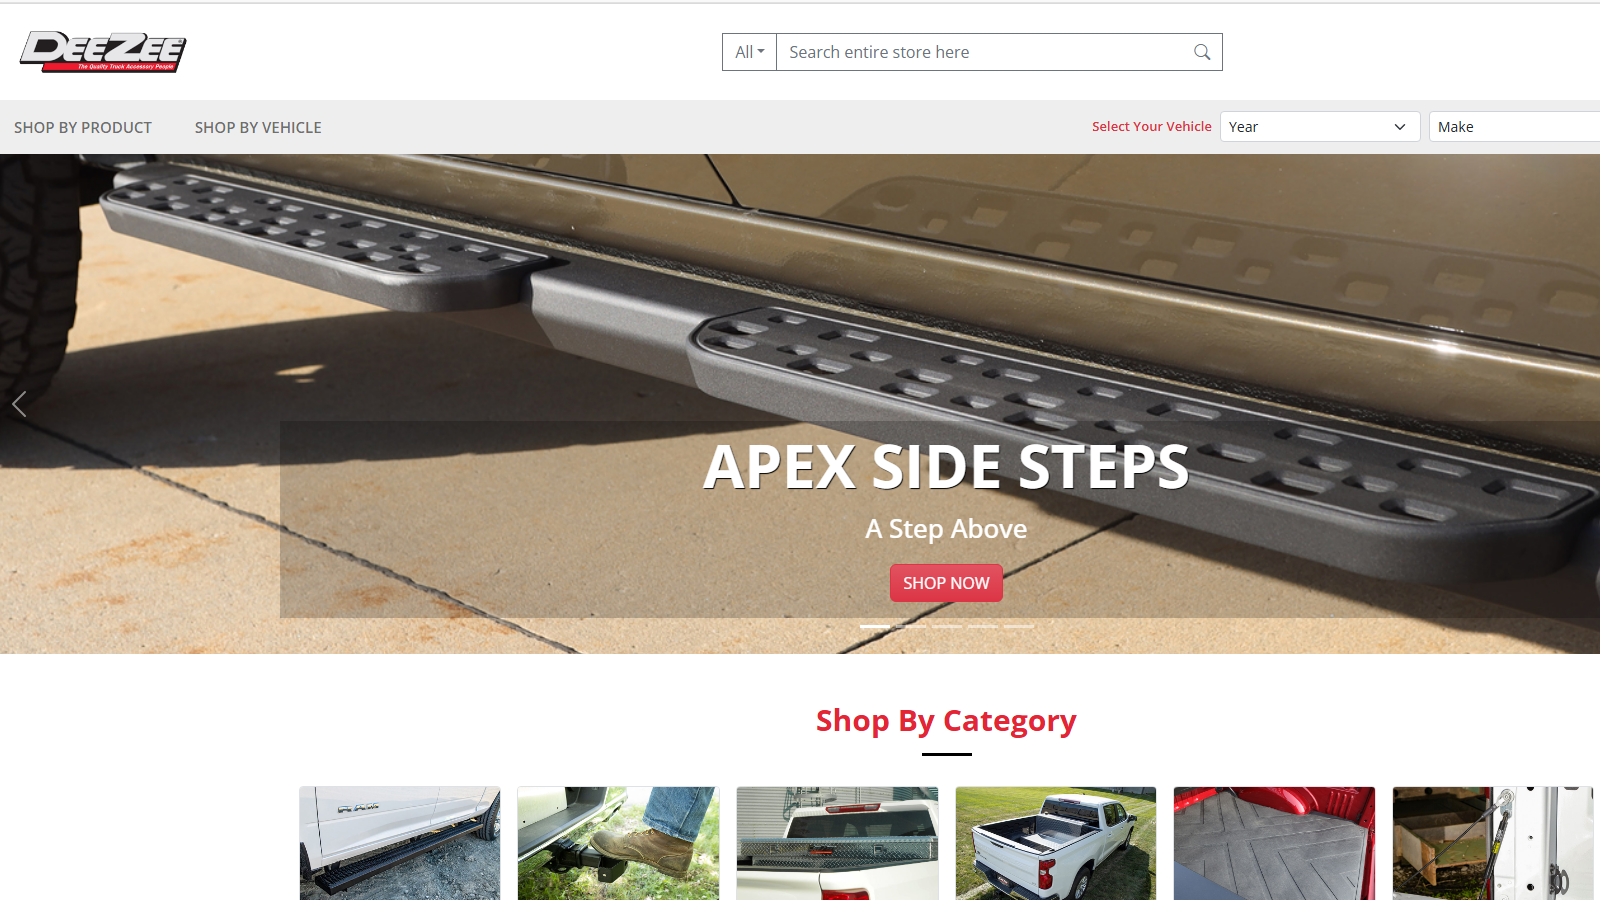Open the truck tool box category thumbnail

837,843
